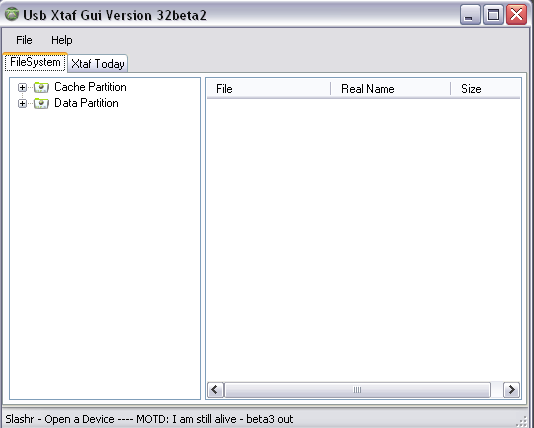Open the Help menu
Screen dimensions: 534x428
click(x=62, y=40)
